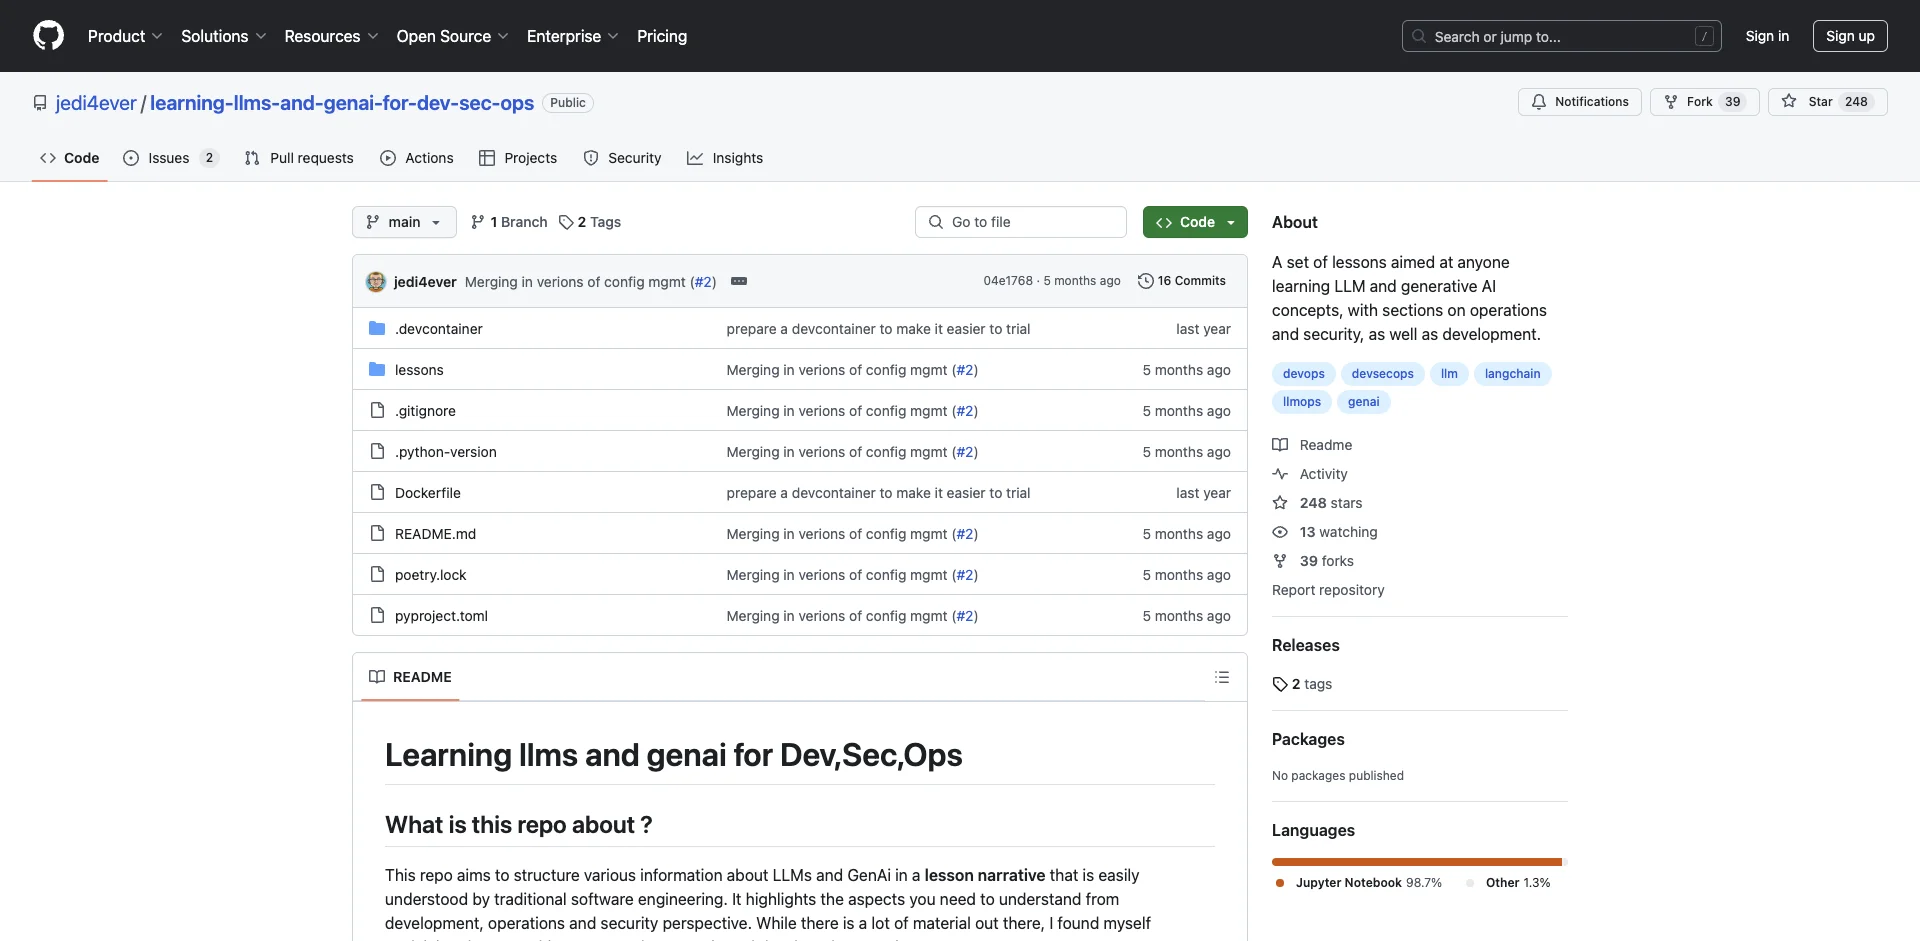
Task: Fork the repository with the Fork button
Action: tap(1705, 102)
